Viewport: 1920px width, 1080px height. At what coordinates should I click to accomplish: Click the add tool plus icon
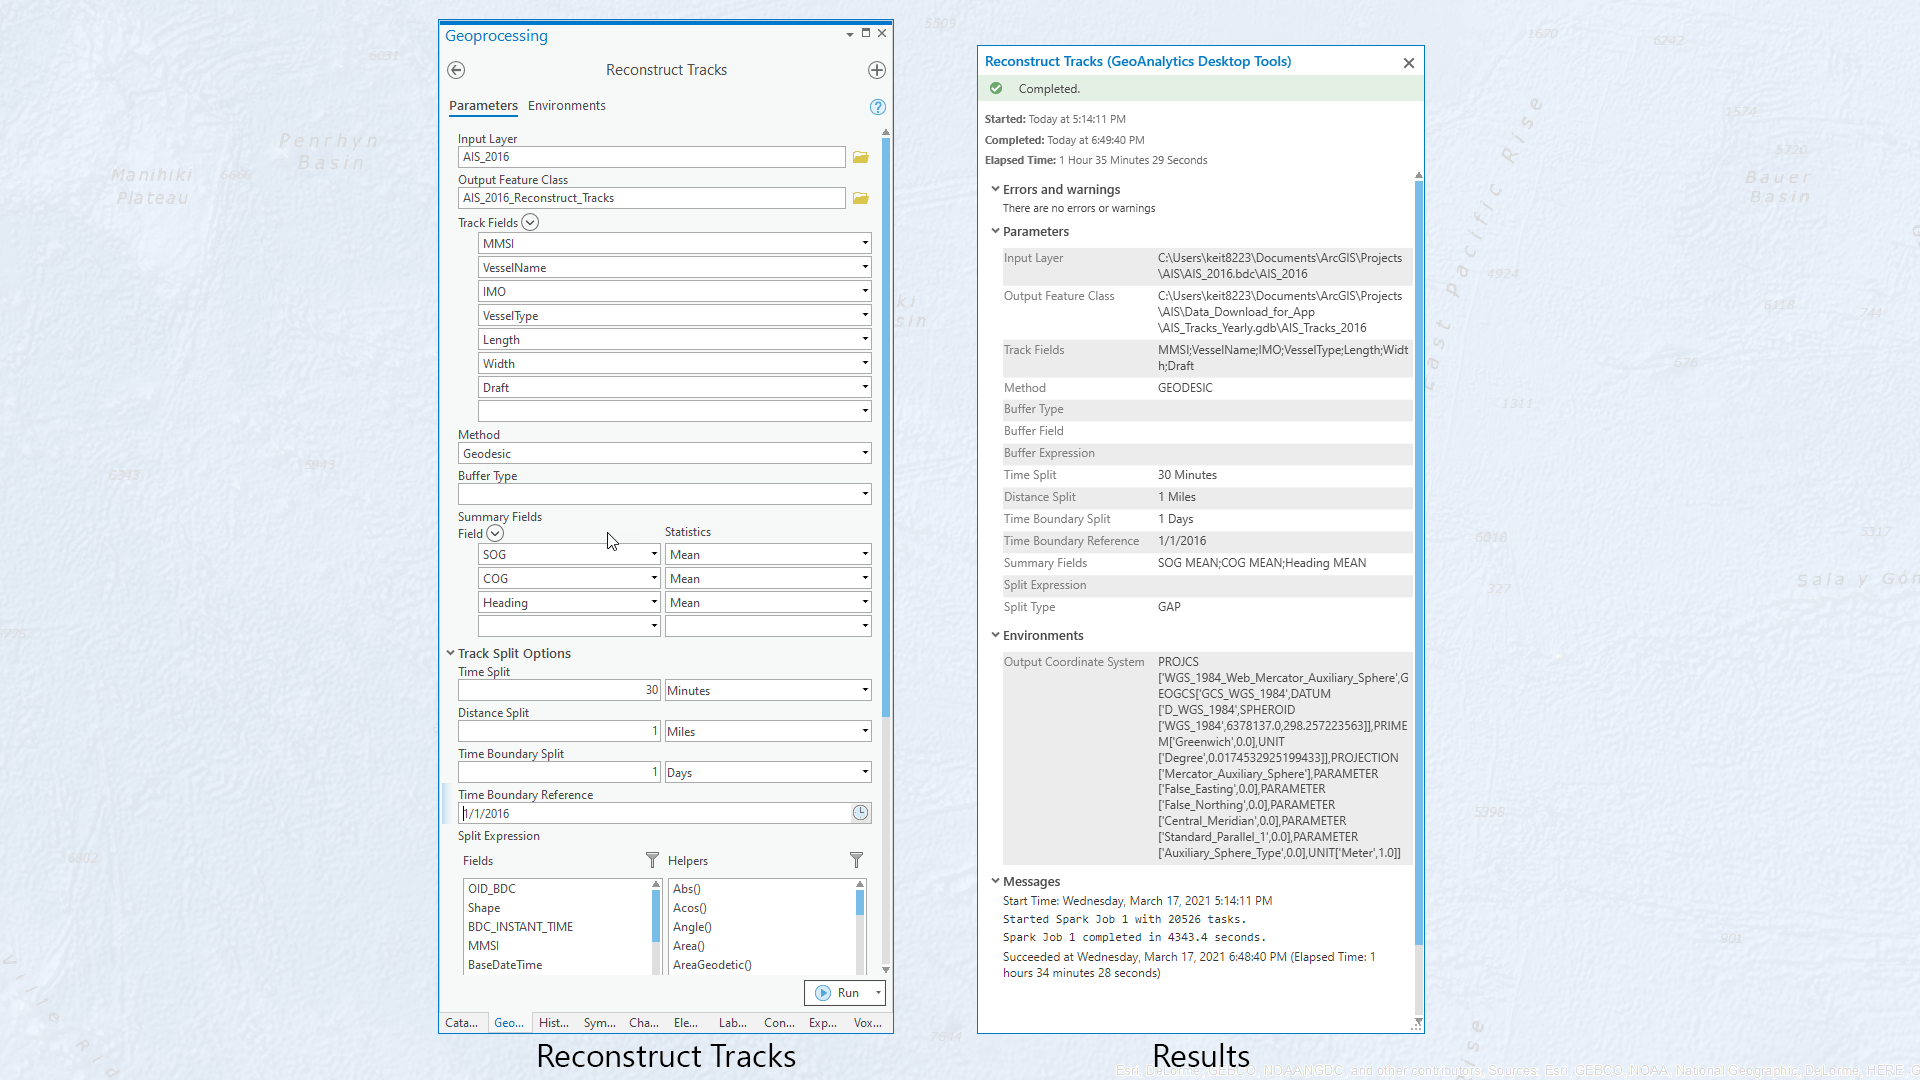(x=877, y=70)
